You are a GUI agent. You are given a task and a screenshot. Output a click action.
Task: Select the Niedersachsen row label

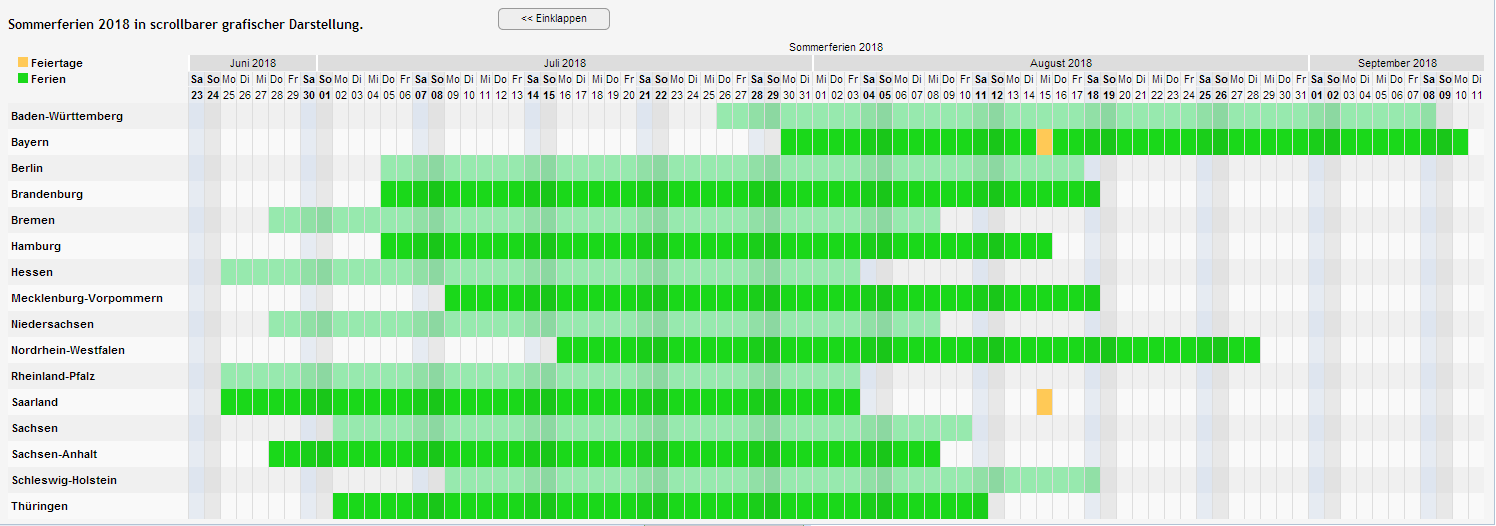tap(53, 324)
